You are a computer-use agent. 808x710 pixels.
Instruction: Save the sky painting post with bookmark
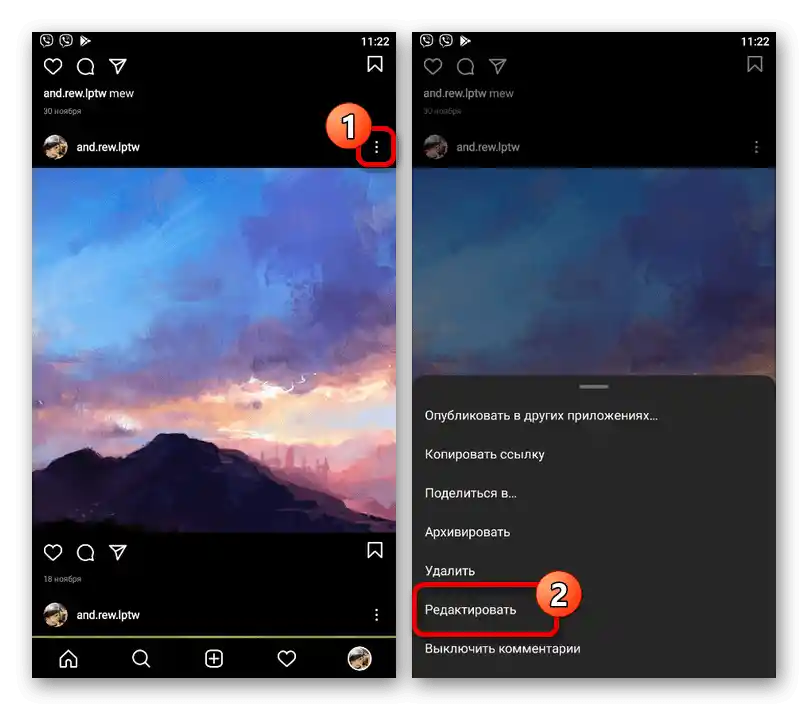[x=375, y=550]
